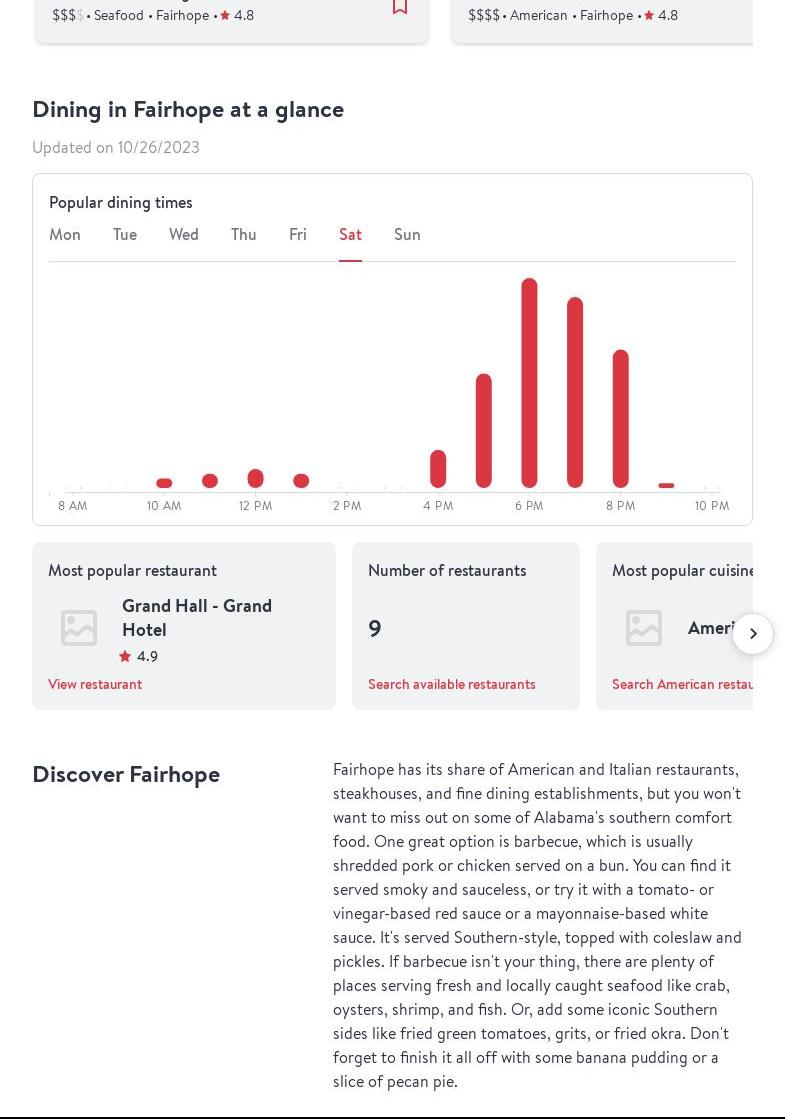Click the 8 PM chart bar
This screenshot has height=1119, width=785.
(620, 418)
